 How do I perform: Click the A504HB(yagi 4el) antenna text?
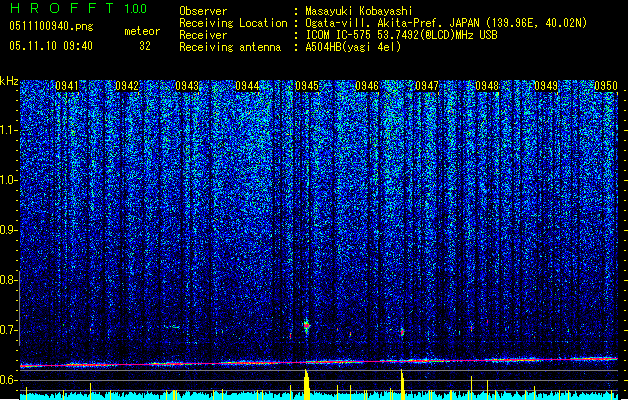353,47
